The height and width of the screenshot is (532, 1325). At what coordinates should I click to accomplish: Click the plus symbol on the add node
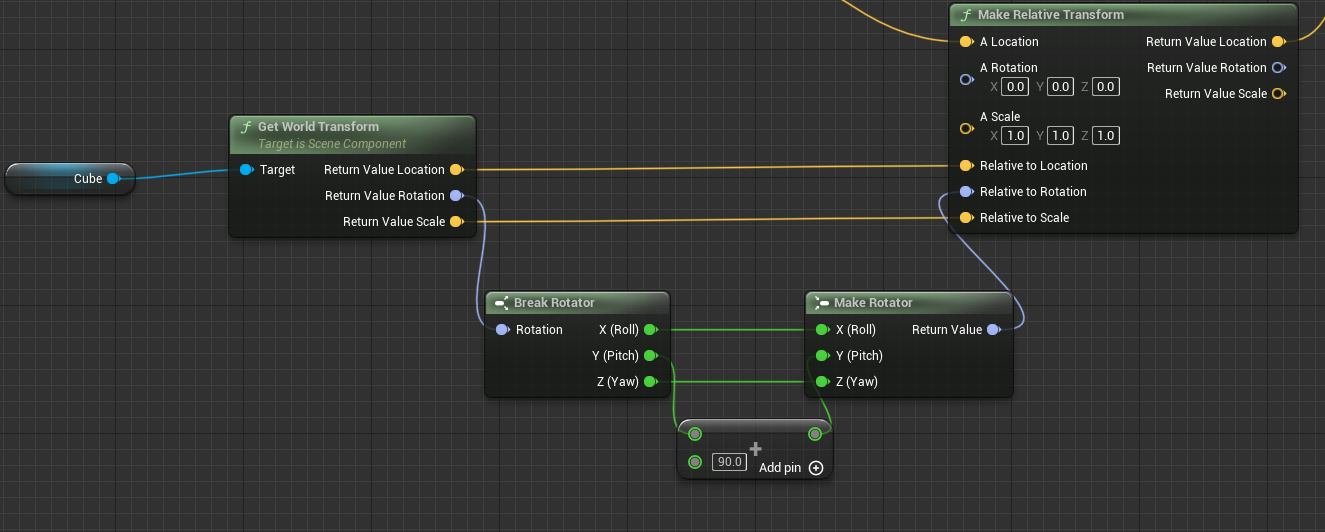[755, 448]
